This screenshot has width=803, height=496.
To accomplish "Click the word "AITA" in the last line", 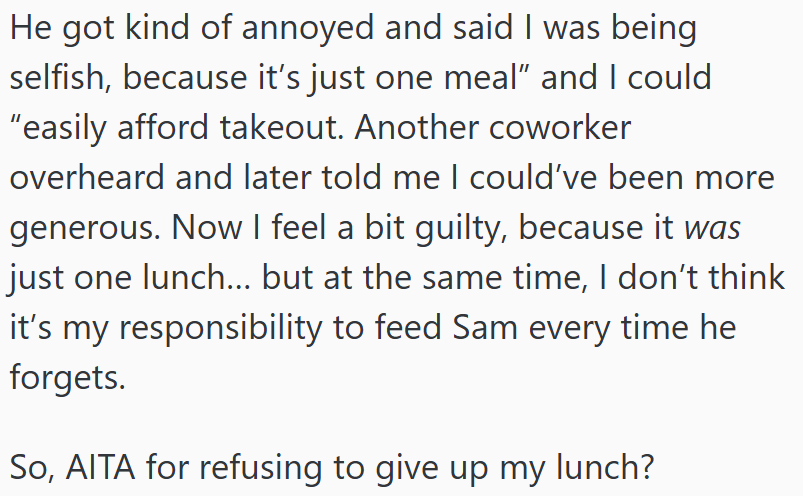I will [100, 467].
